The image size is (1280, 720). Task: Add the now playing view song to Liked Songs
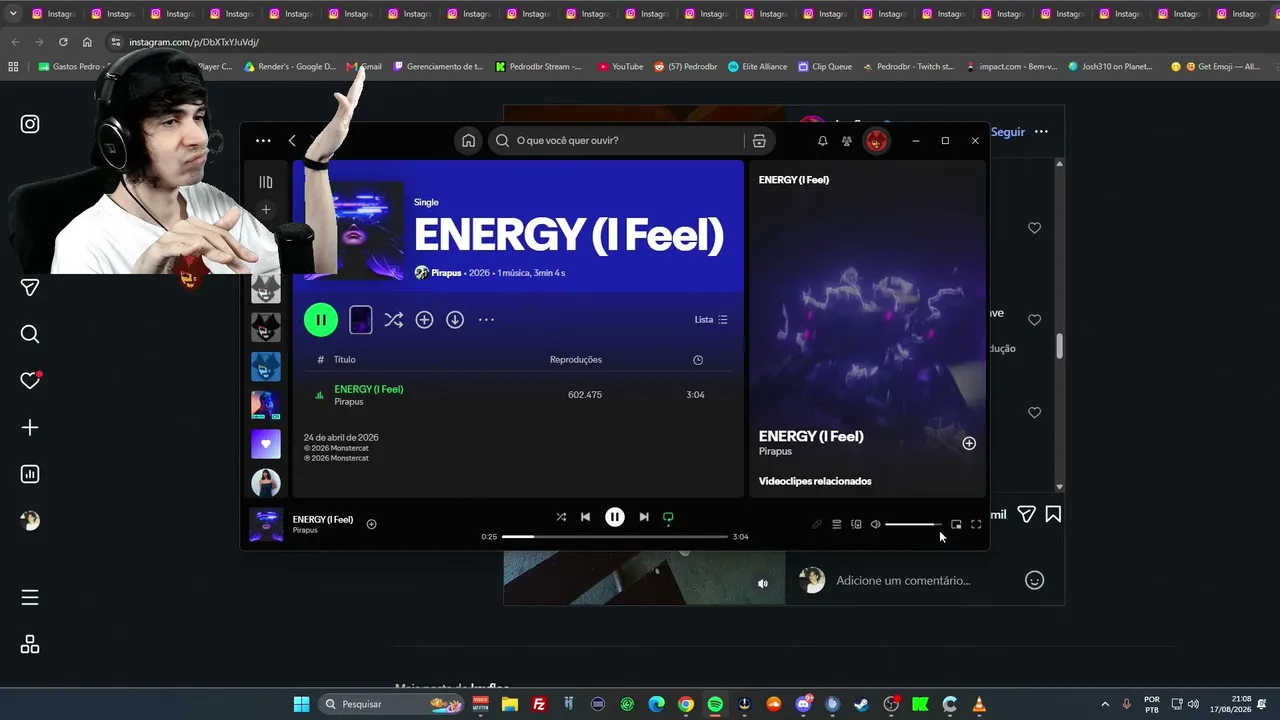(969, 443)
